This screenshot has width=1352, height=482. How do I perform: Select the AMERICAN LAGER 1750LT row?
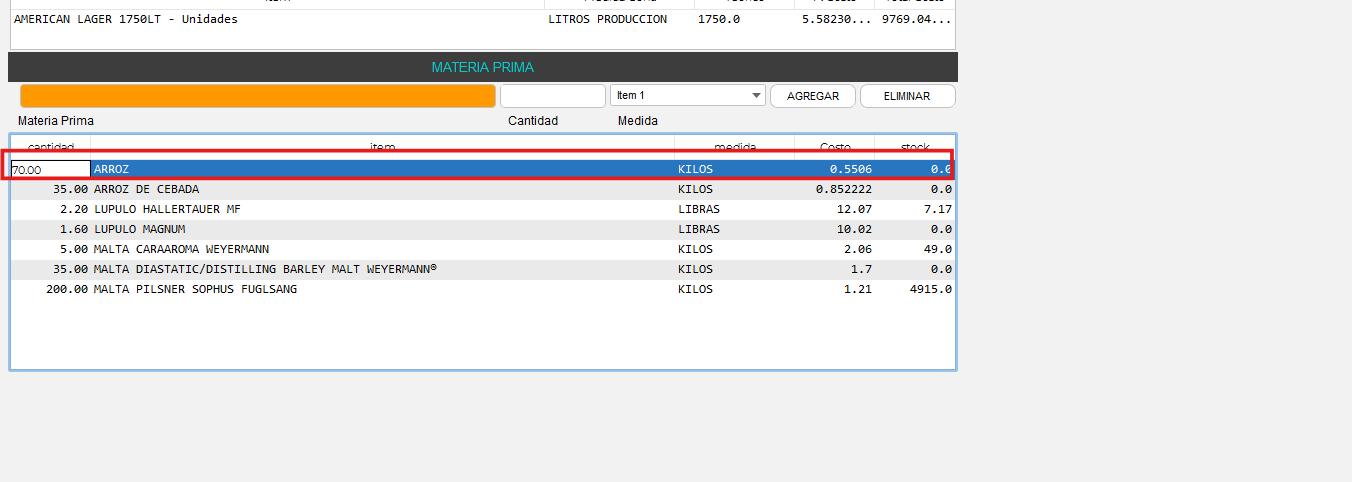[126, 19]
